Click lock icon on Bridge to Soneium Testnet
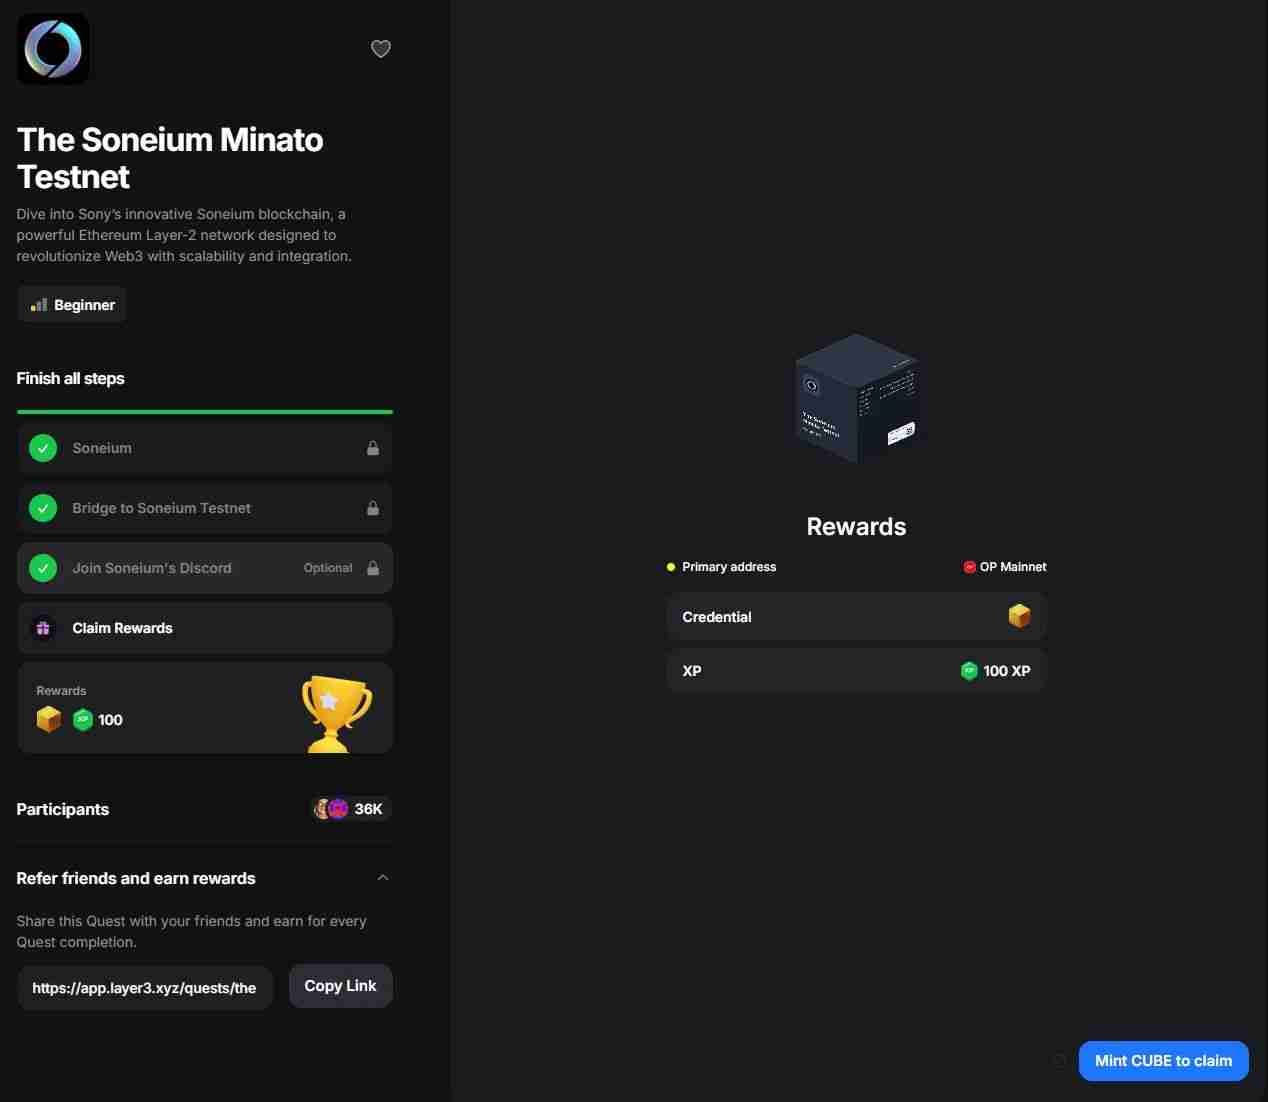 click(373, 508)
